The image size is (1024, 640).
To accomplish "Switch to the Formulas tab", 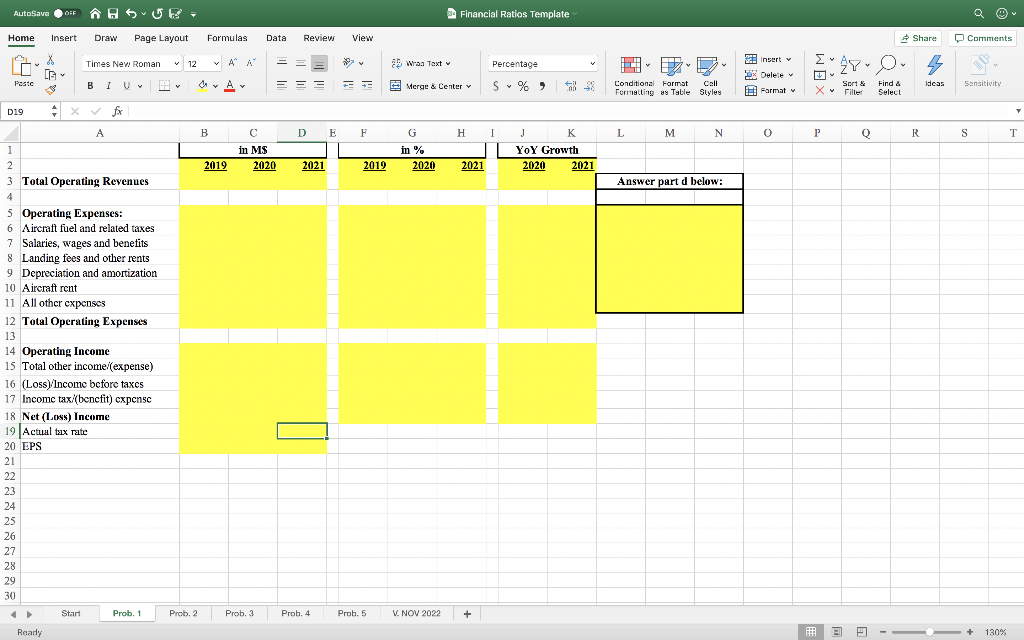I will pos(227,38).
